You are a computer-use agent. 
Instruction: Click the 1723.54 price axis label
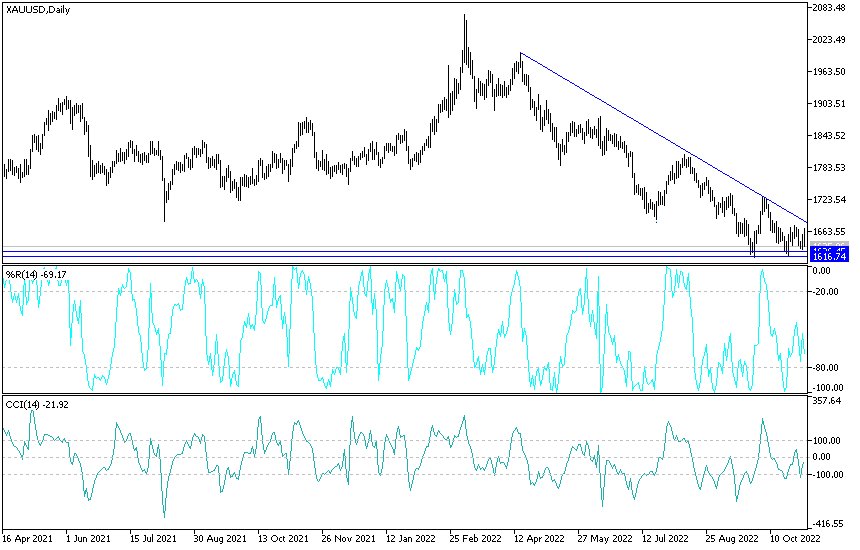pyautogui.click(x=830, y=200)
